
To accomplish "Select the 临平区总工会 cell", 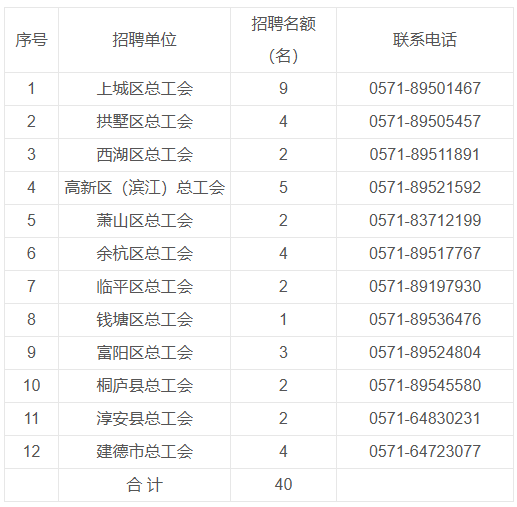I will 144,287.
